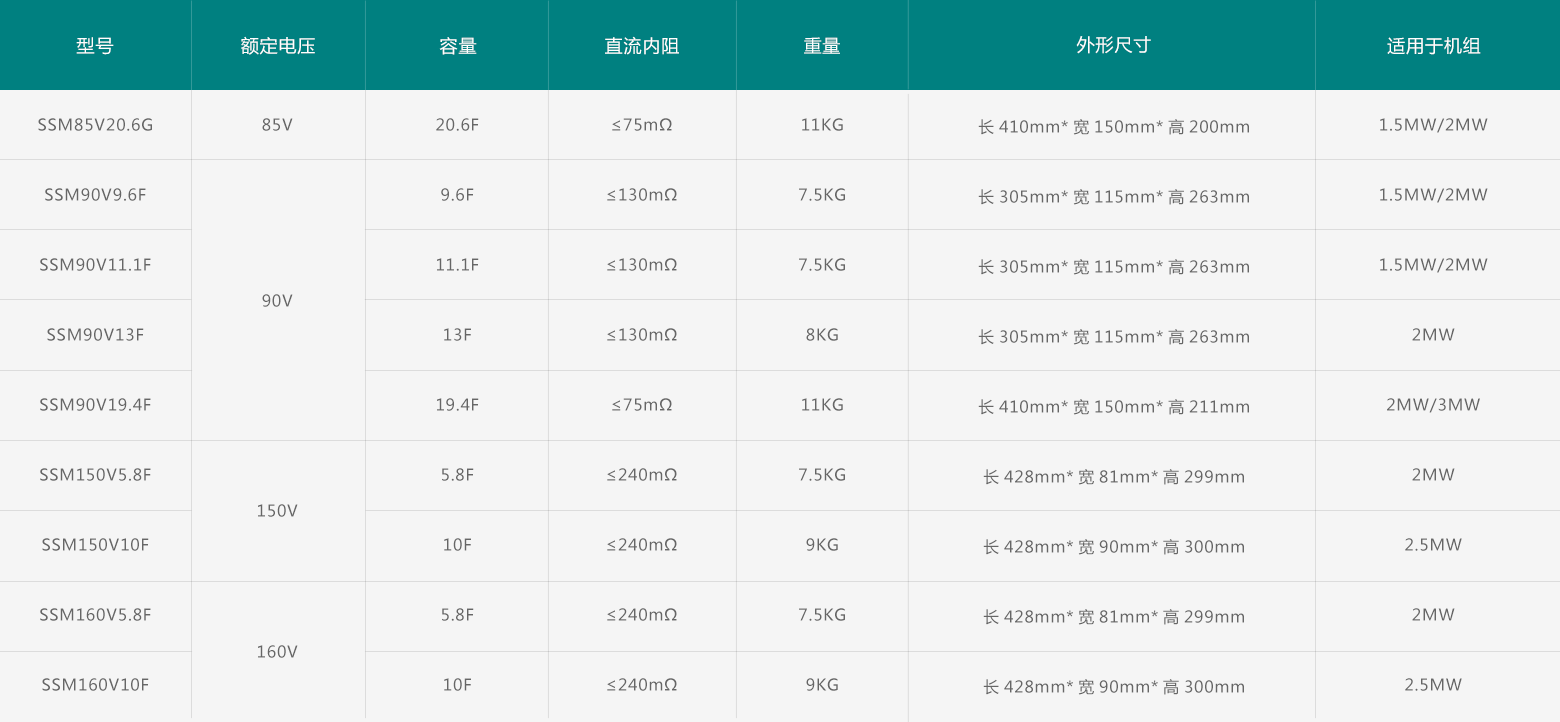Screen dimensions: 1560x722
Task: Click model SSM85V20.6G cell
Action: pos(95,125)
